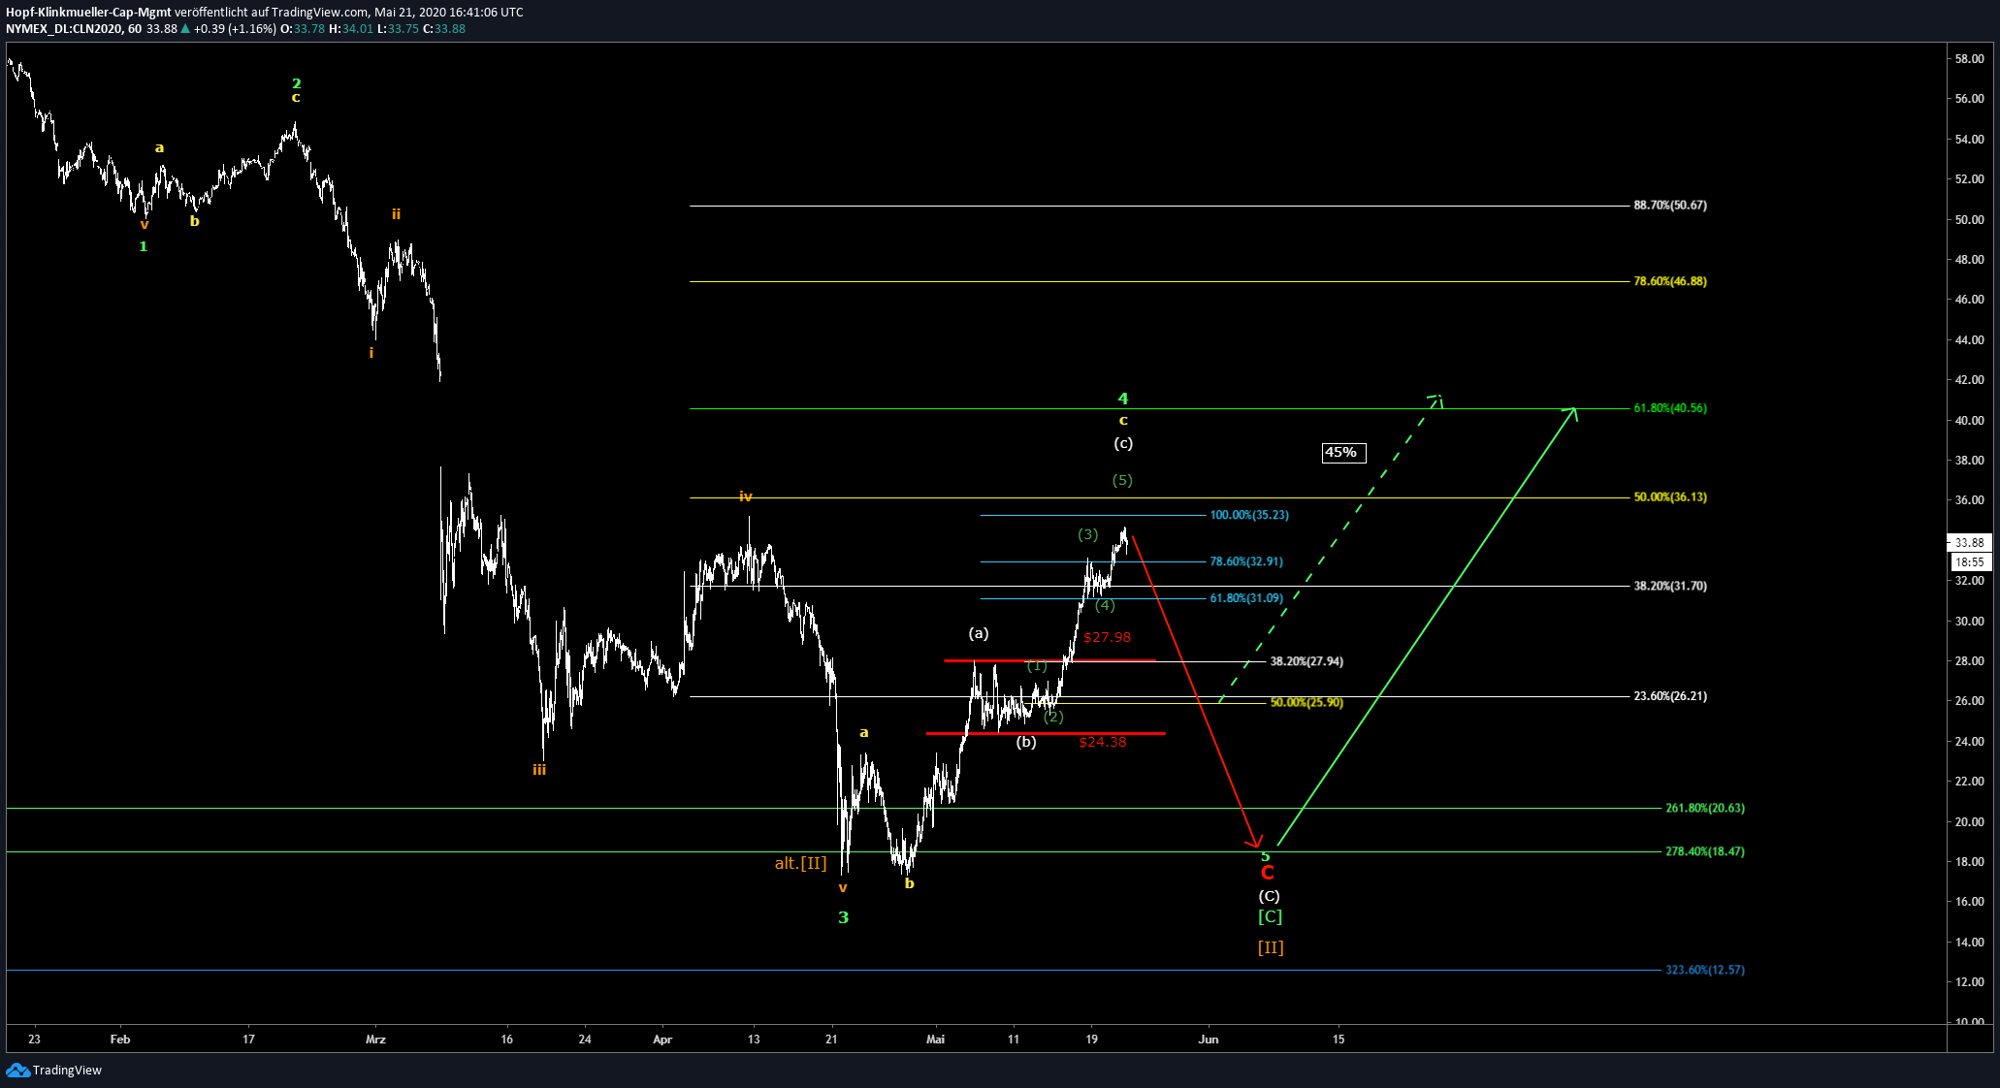Click author name Hopf-Klinkmueller-Cap-Mgmt
This screenshot has width=2000, height=1088.
point(88,12)
